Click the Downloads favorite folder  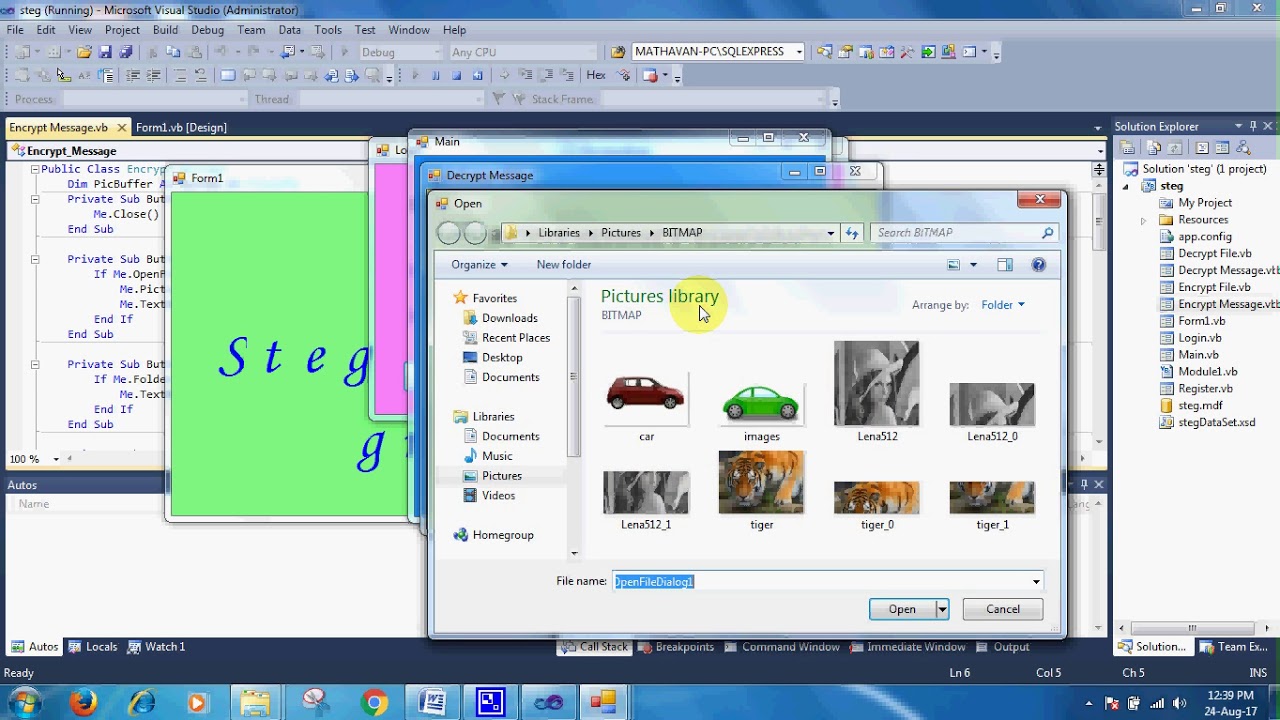point(509,318)
